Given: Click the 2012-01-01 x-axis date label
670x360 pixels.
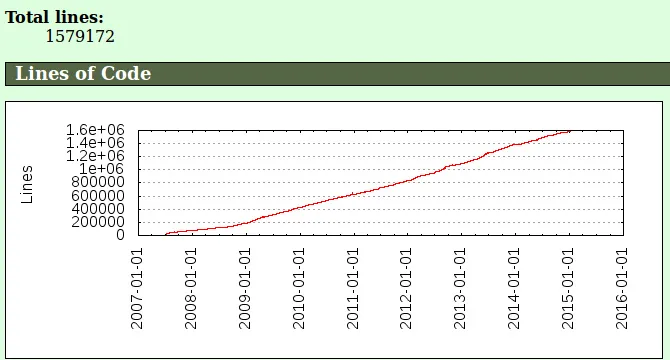Looking at the screenshot, I should [406, 289].
